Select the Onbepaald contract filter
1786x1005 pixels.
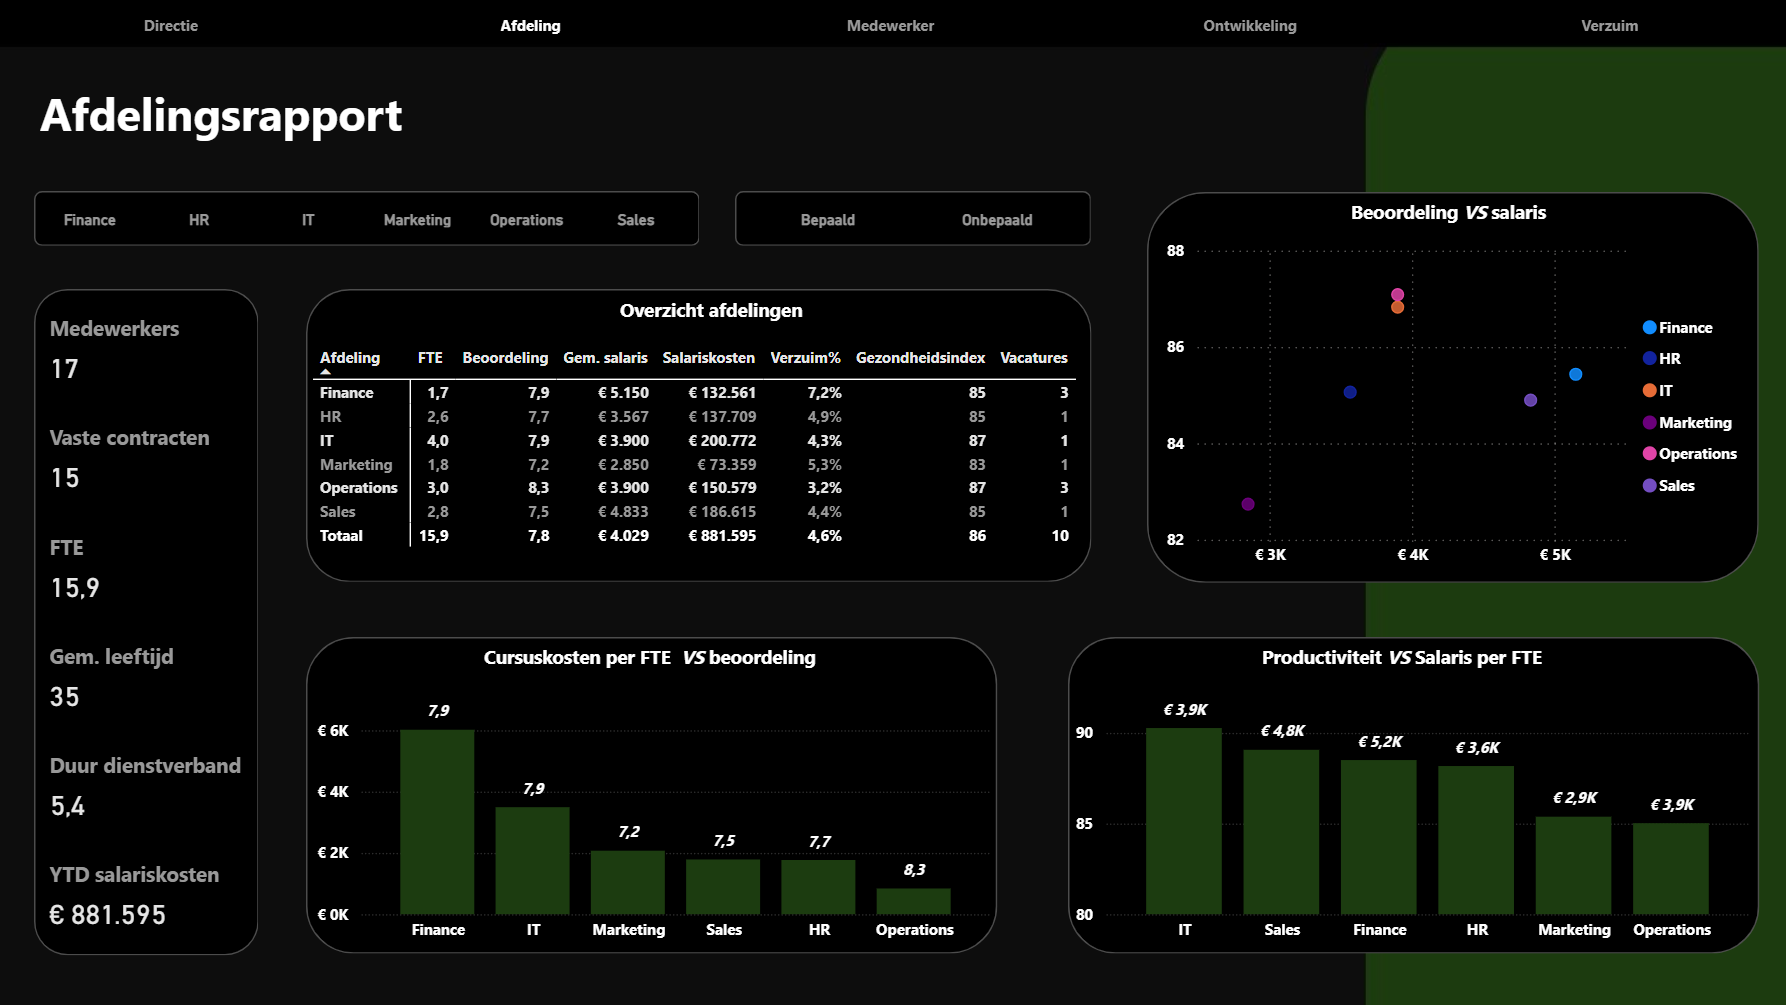click(x=996, y=220)
